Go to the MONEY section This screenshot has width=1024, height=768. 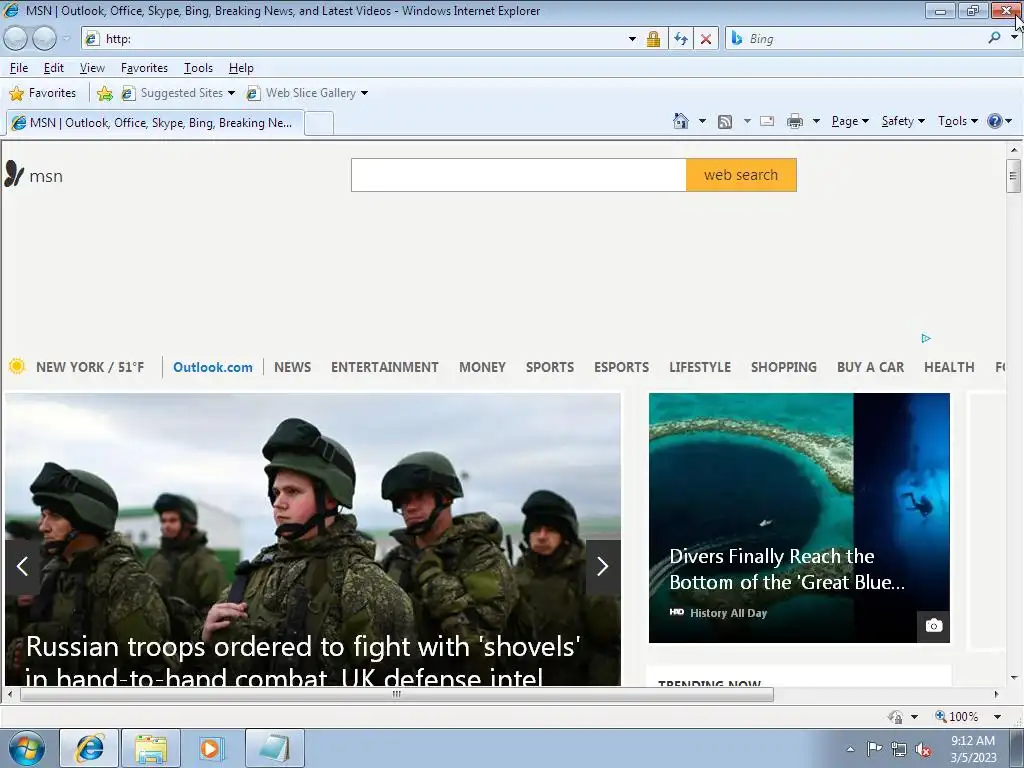[483, 367]
